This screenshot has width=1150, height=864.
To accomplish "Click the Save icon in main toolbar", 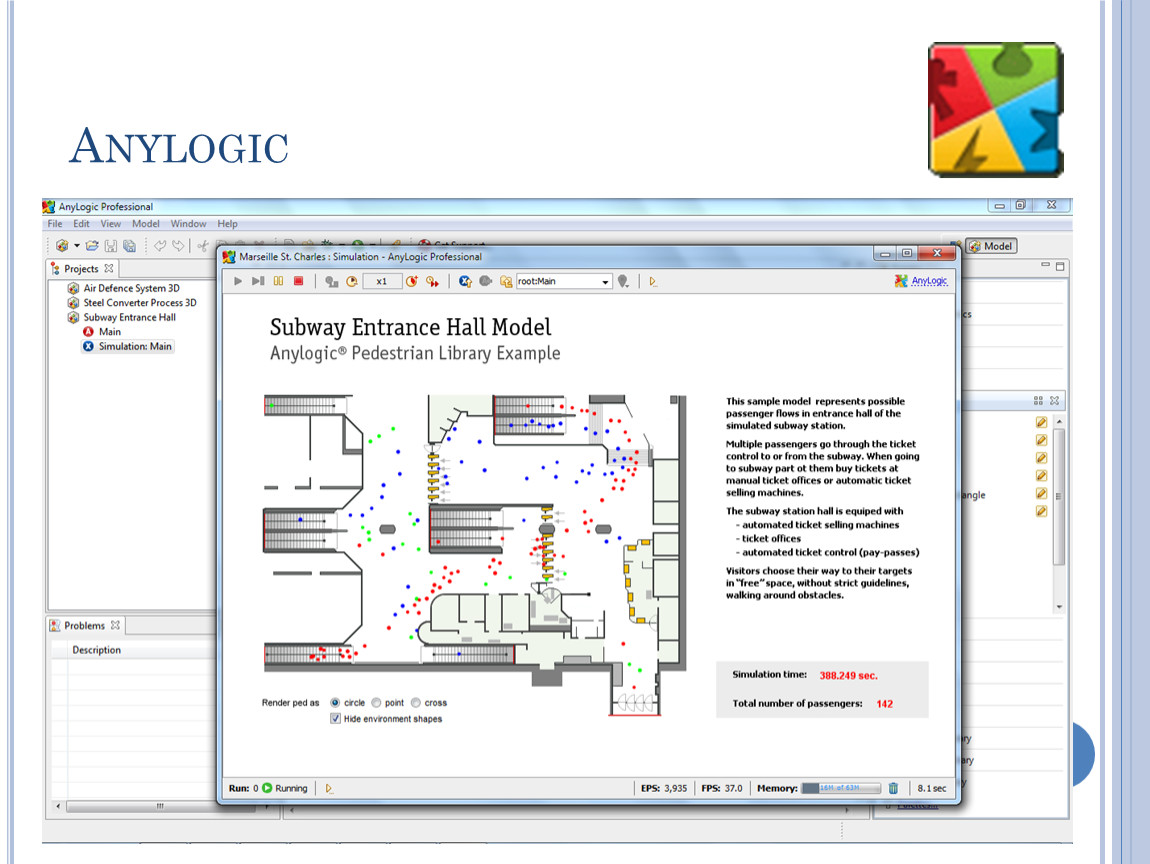I will pos(111,246).
